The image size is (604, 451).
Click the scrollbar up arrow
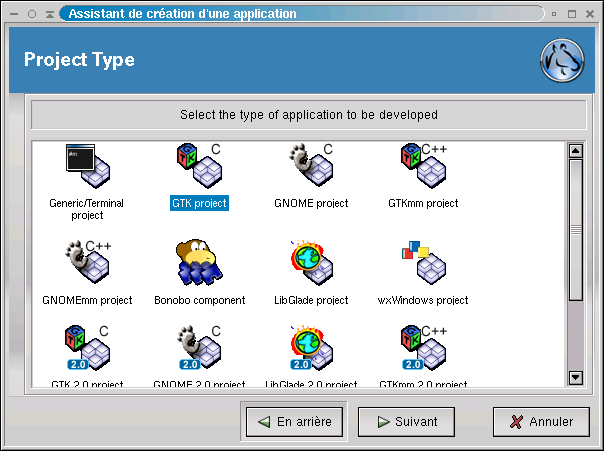(575, 152)
